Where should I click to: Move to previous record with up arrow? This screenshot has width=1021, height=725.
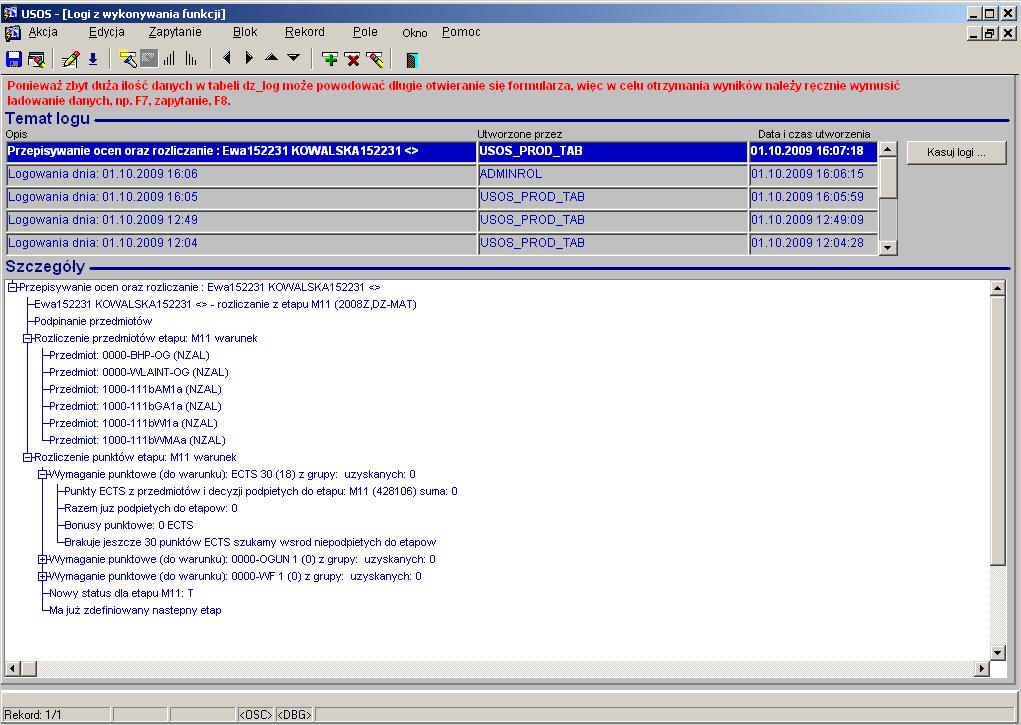272,58
